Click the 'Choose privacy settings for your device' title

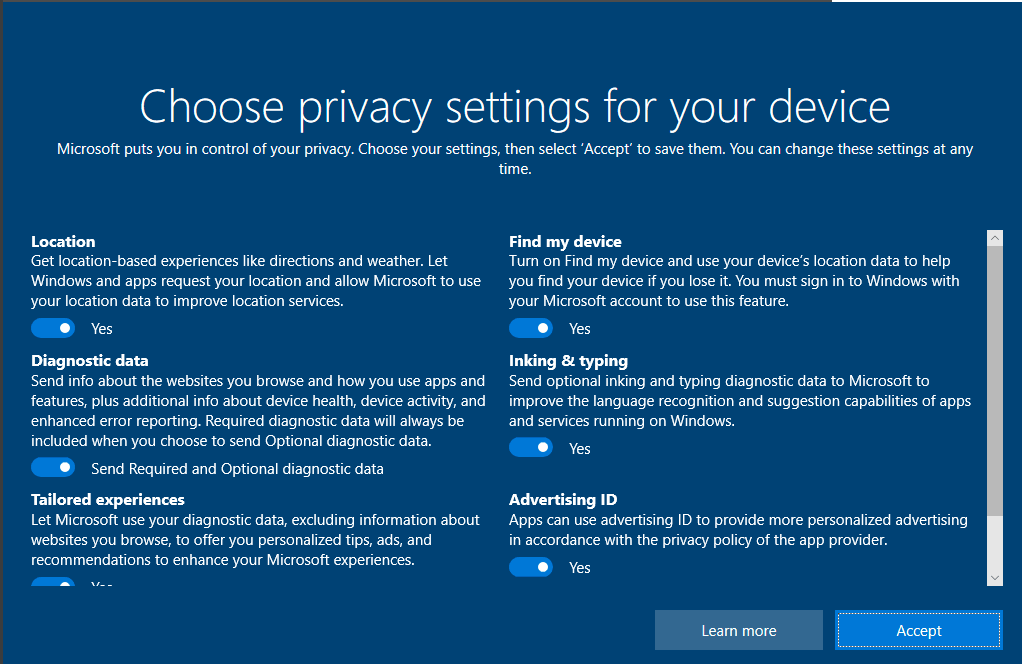[x=514, y=106]
